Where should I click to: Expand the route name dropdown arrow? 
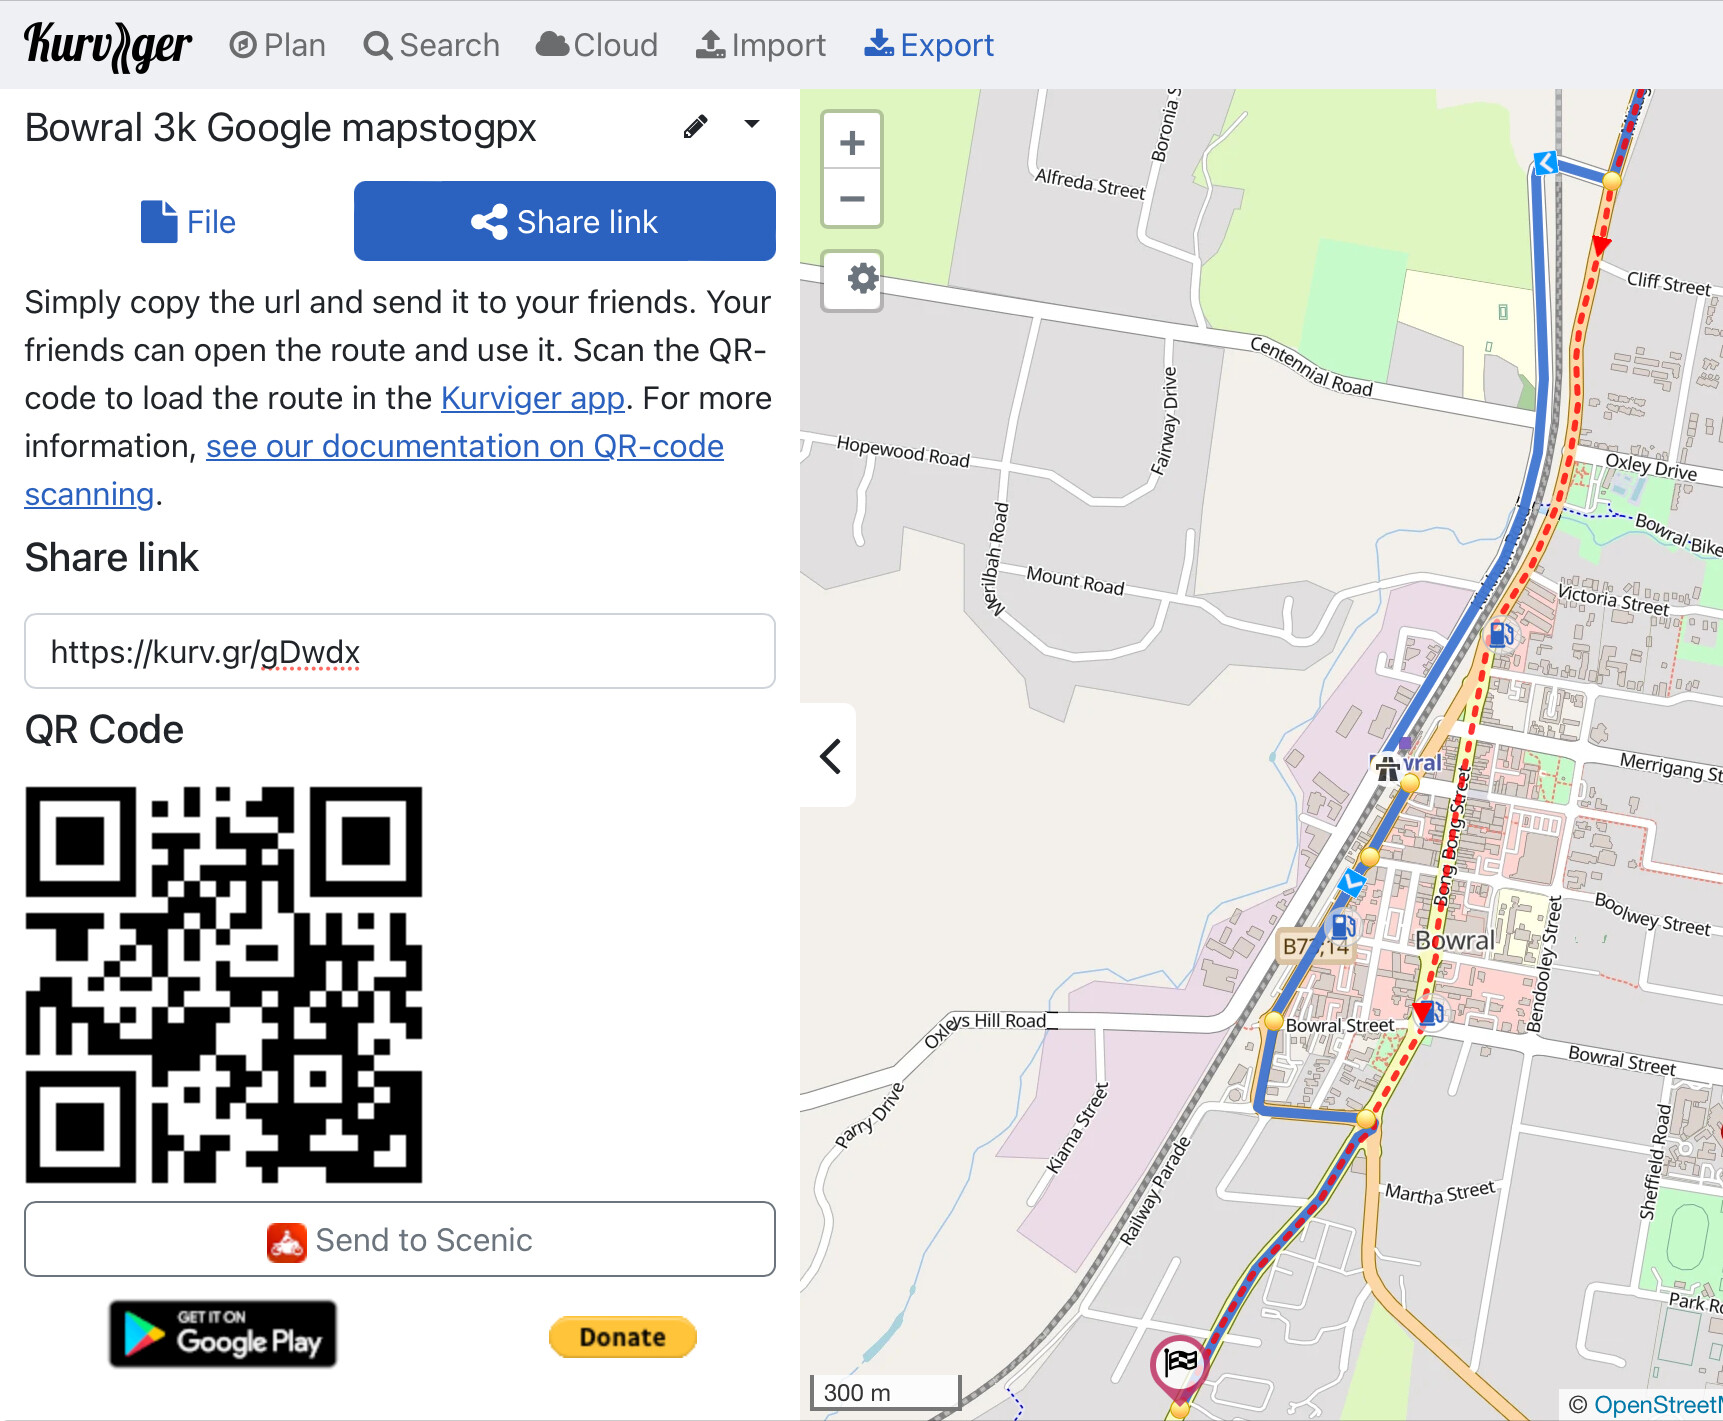pyautogui.click(x=752, y=125)
